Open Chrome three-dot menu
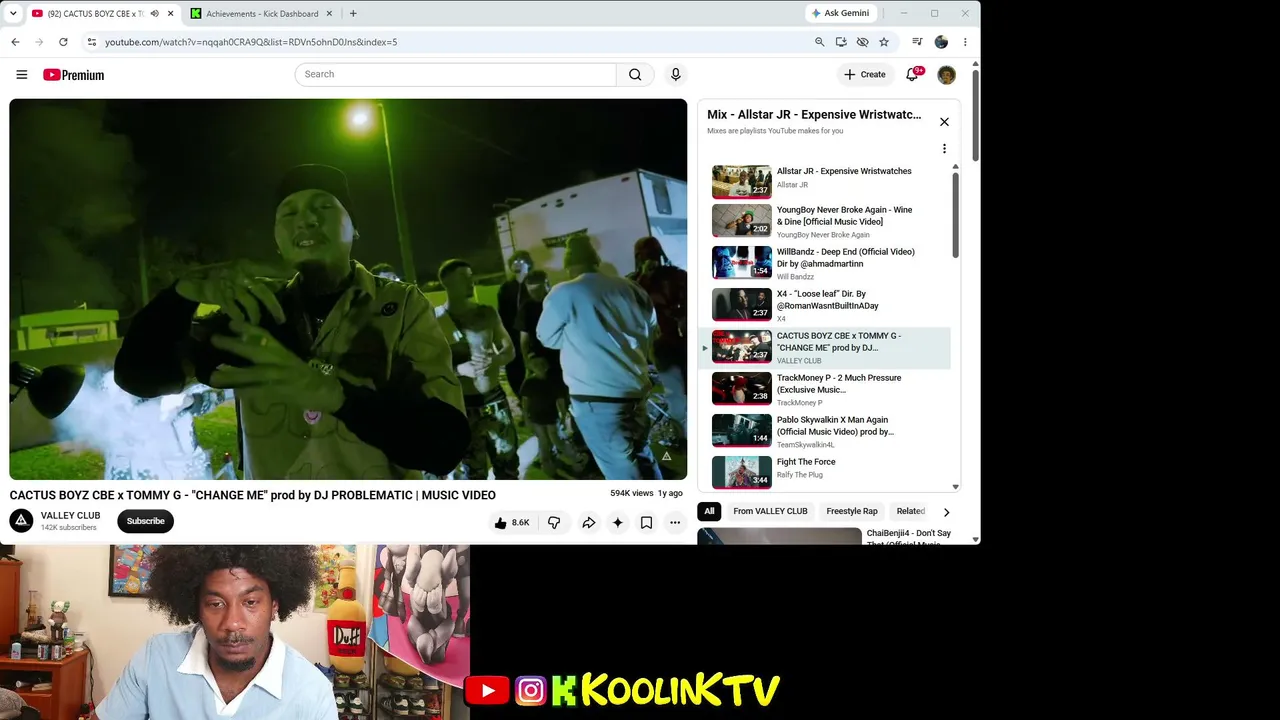 pyautogui.click(x=965, y=42)
